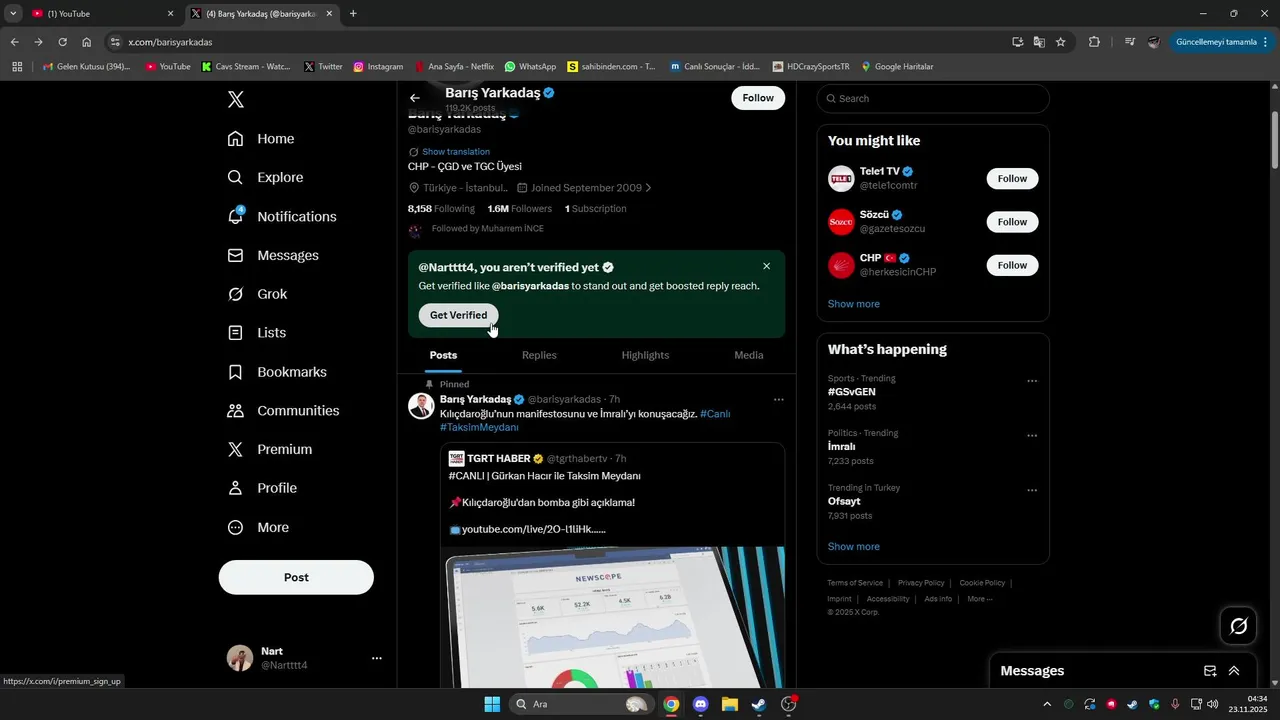
Task: Switch to the Highlights tab
Action: tap(645, 355)
